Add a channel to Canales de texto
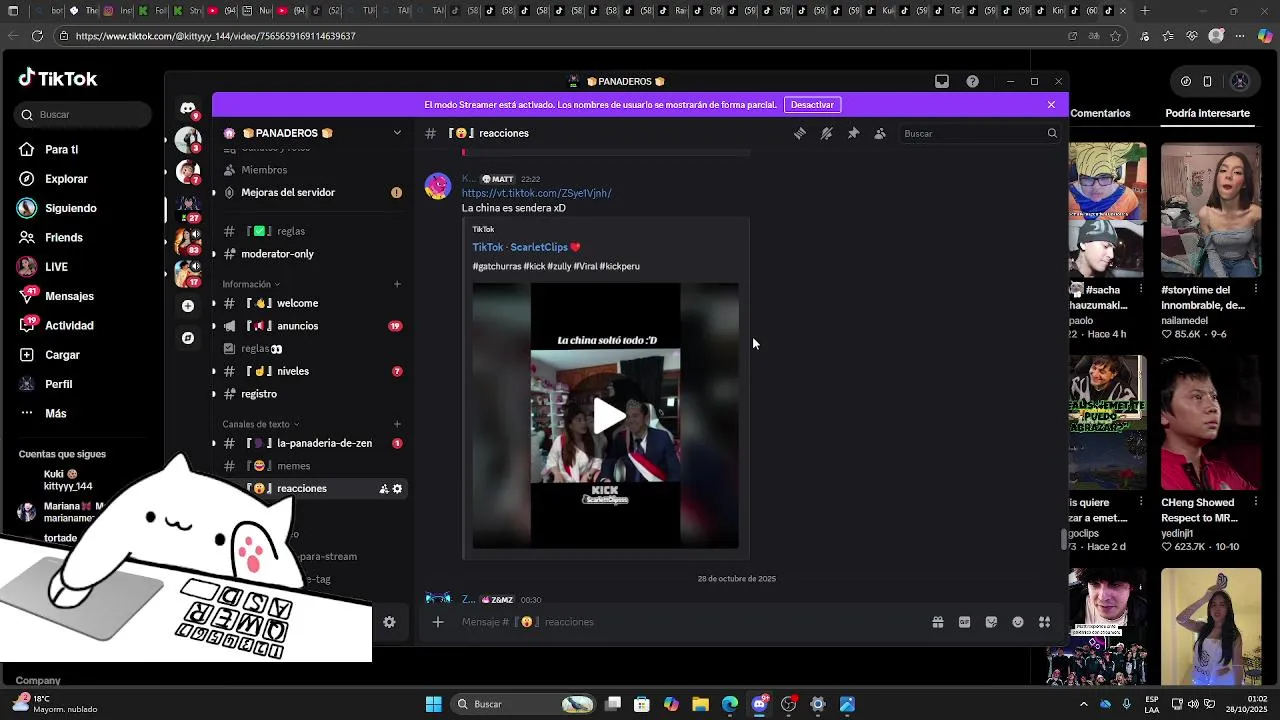1280x720 pixels. coord(397,424)
